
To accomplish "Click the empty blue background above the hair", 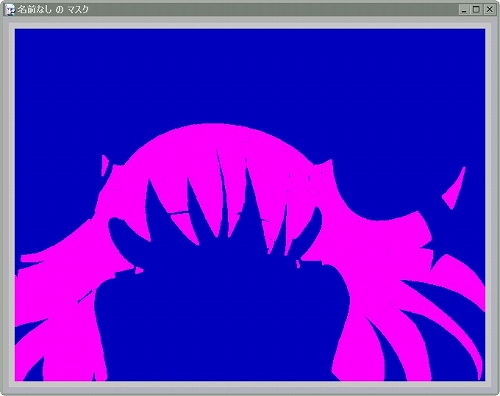I will [x=250, y=73].
